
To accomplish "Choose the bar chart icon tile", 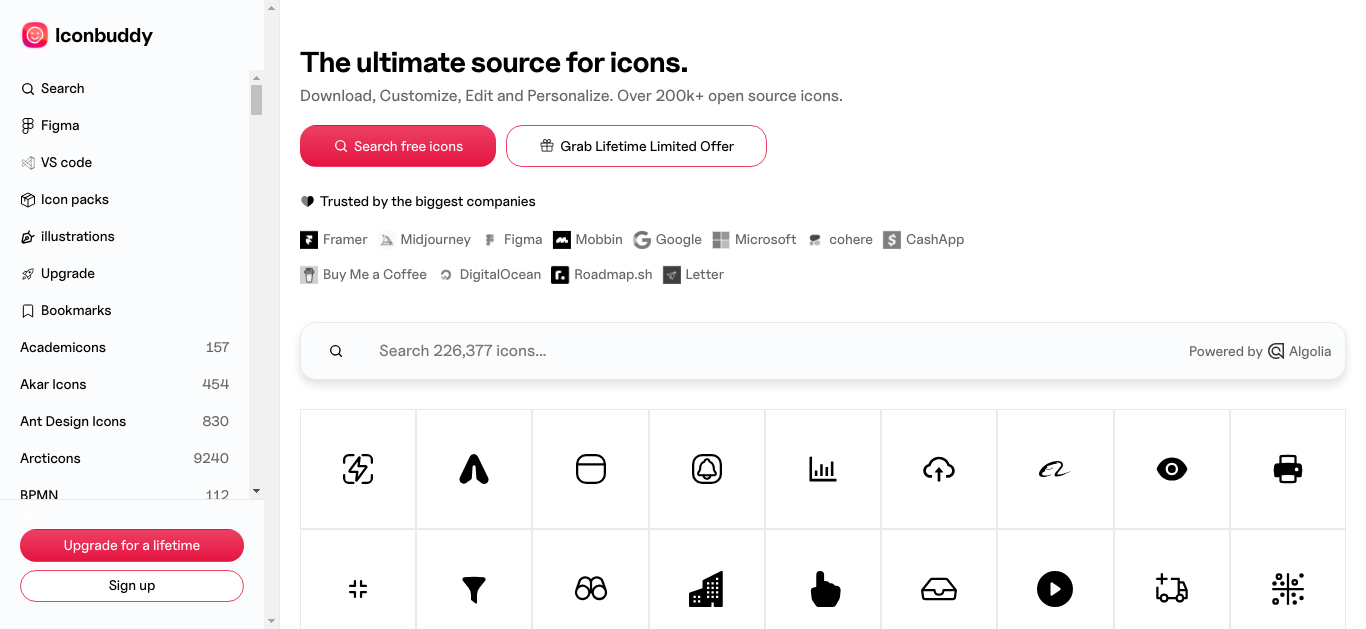I will coord(822,469).
